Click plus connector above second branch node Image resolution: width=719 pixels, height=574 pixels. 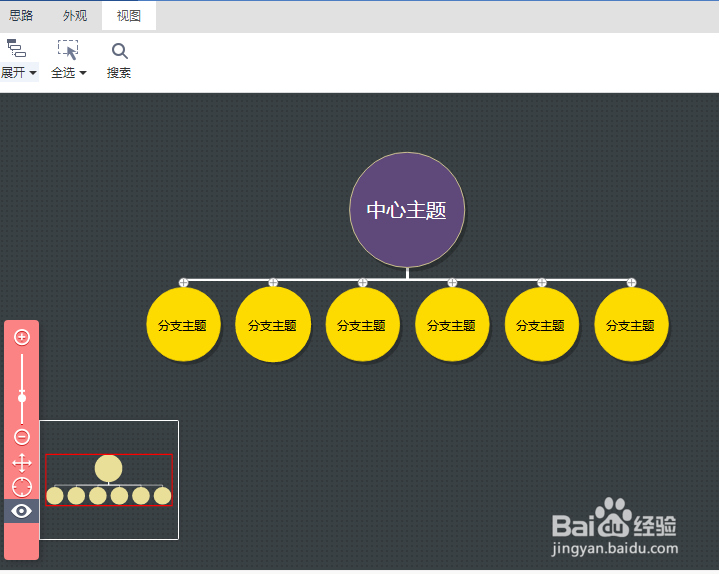pos(273,282)
